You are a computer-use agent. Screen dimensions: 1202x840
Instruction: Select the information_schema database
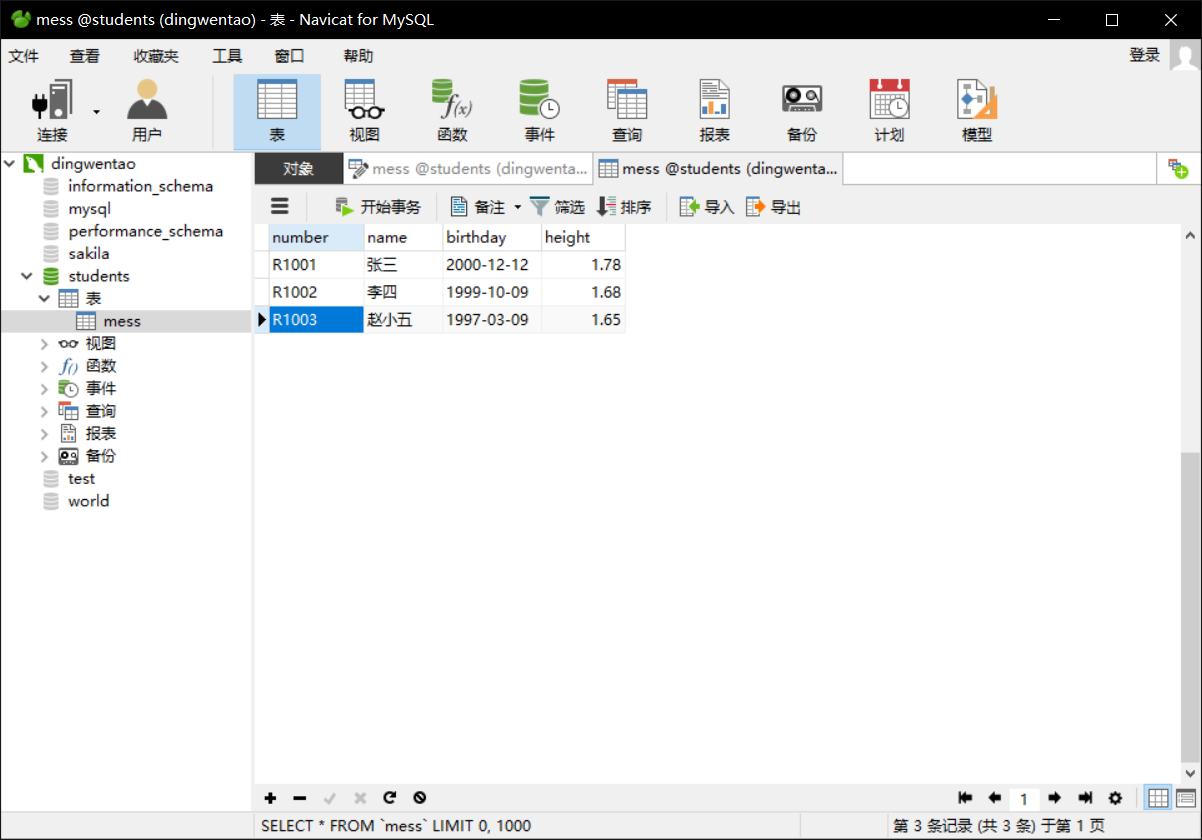click(x=140, y=186)
